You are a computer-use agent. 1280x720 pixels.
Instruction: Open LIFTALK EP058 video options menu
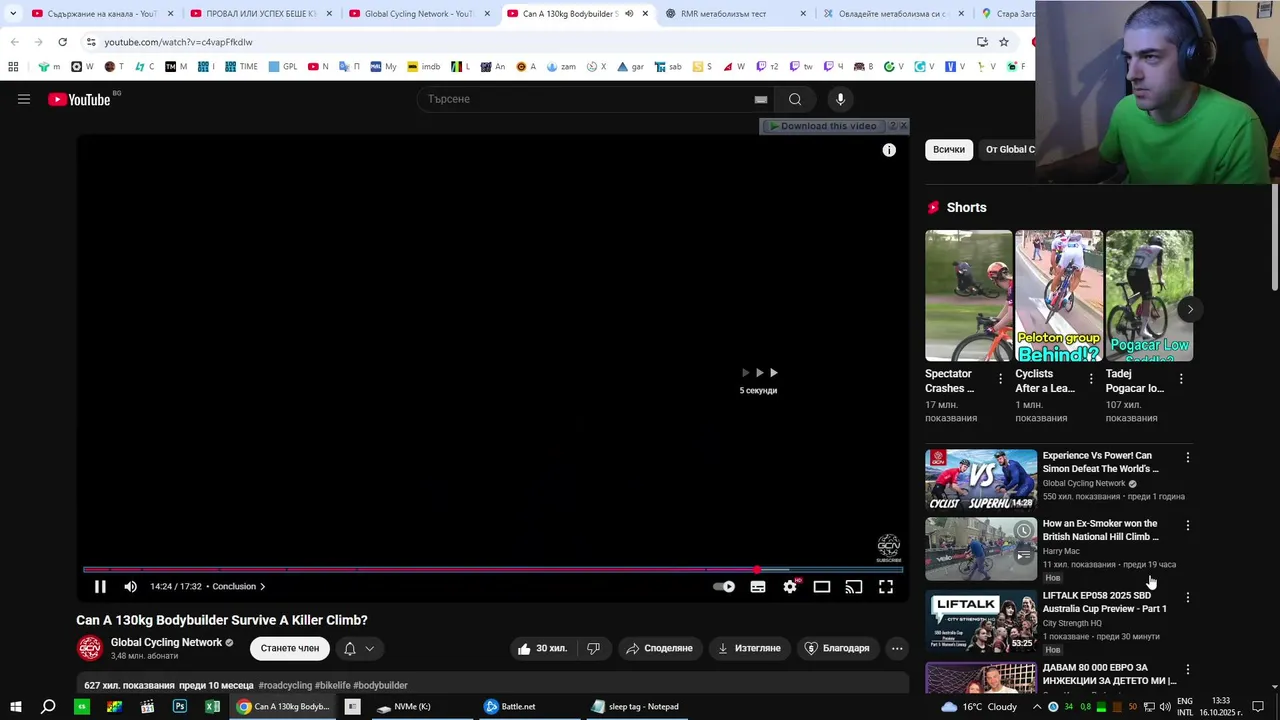1187,597
